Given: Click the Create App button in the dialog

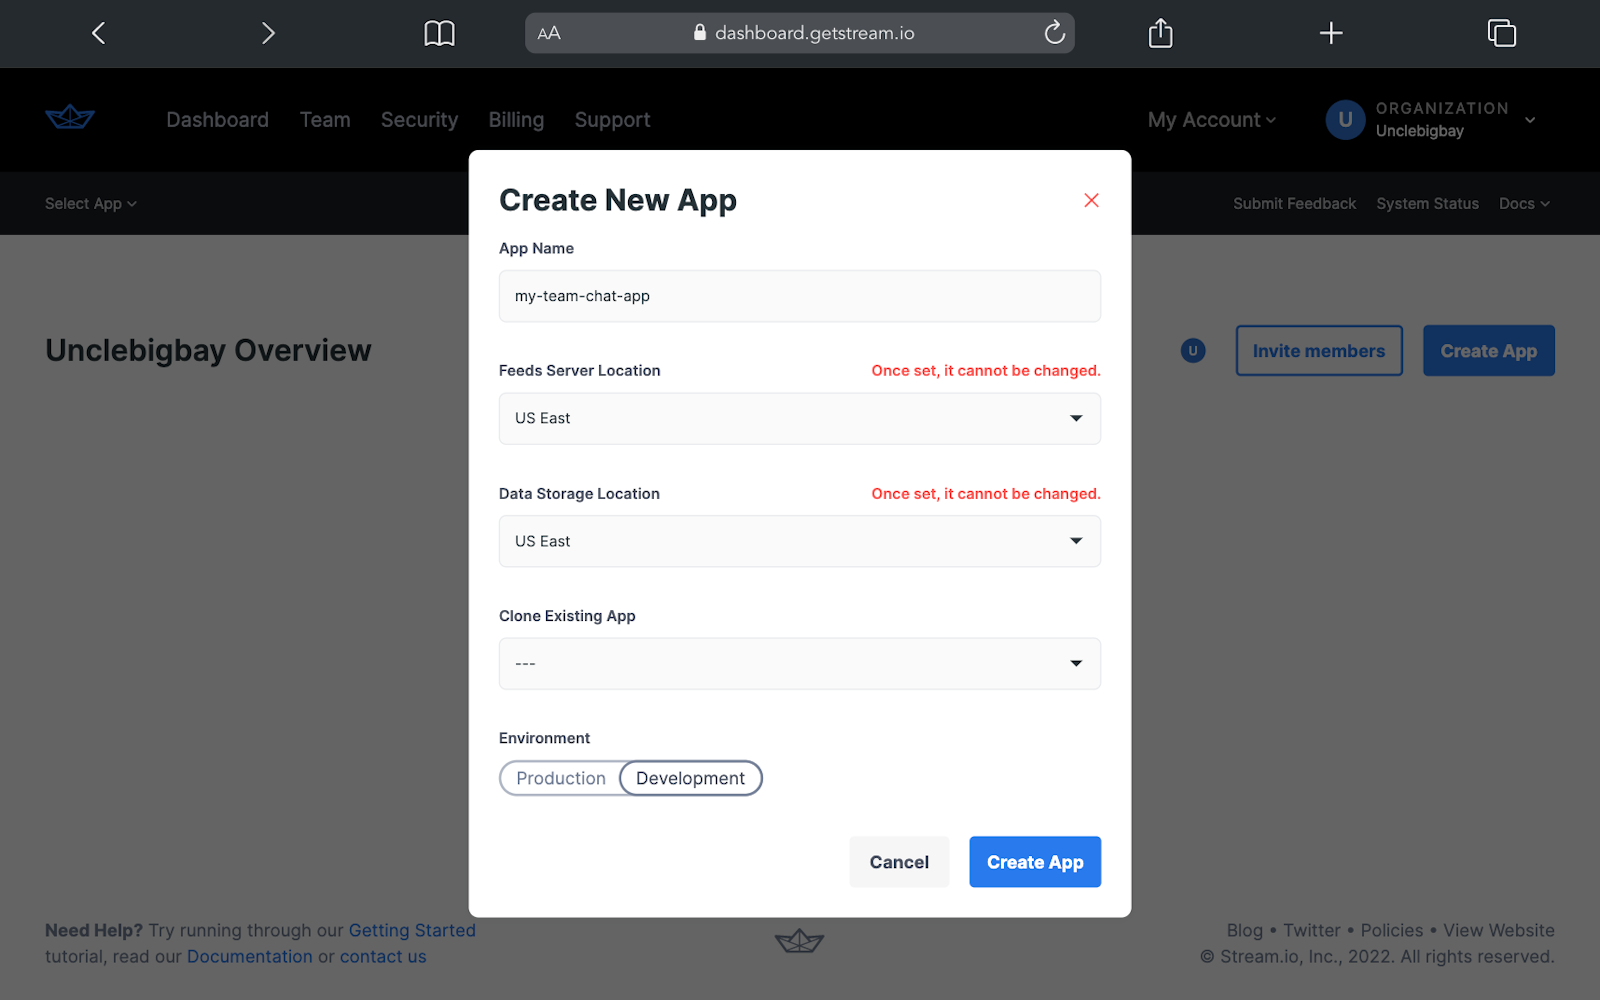Looking at the screenshot, I should coord(1034,861).
